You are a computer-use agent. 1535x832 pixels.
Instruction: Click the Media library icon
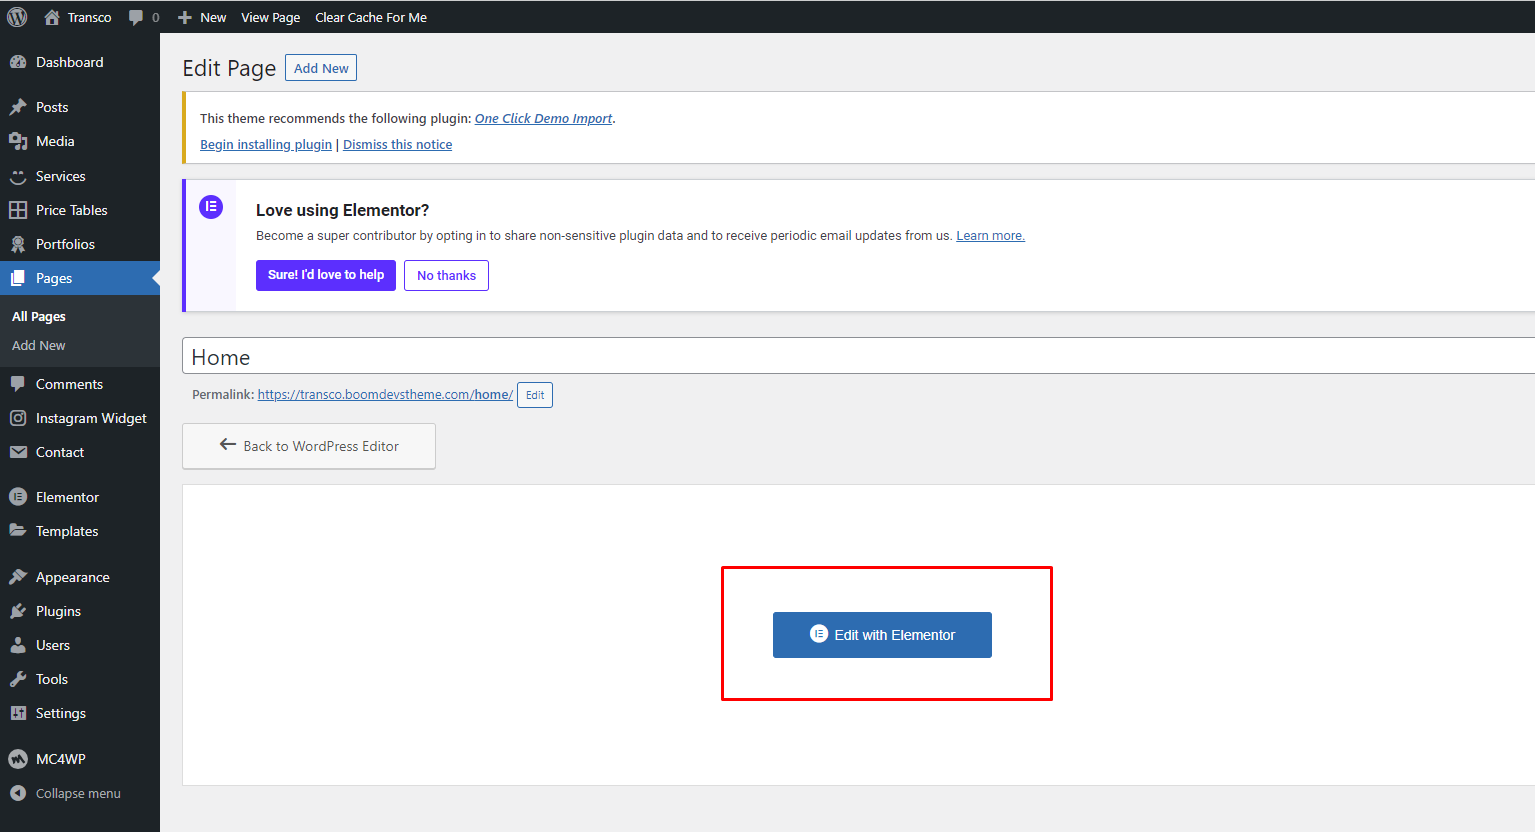pyautogui.click(x=18, y=141)
